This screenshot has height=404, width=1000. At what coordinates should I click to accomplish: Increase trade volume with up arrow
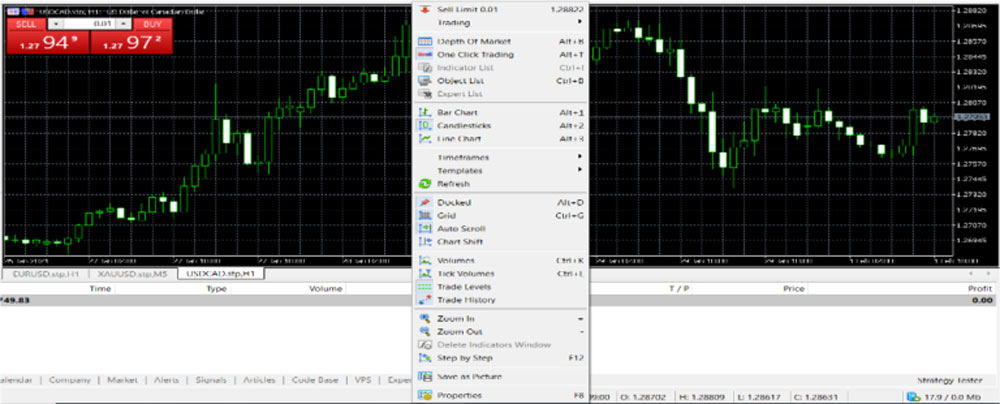[x=124, y=24]
